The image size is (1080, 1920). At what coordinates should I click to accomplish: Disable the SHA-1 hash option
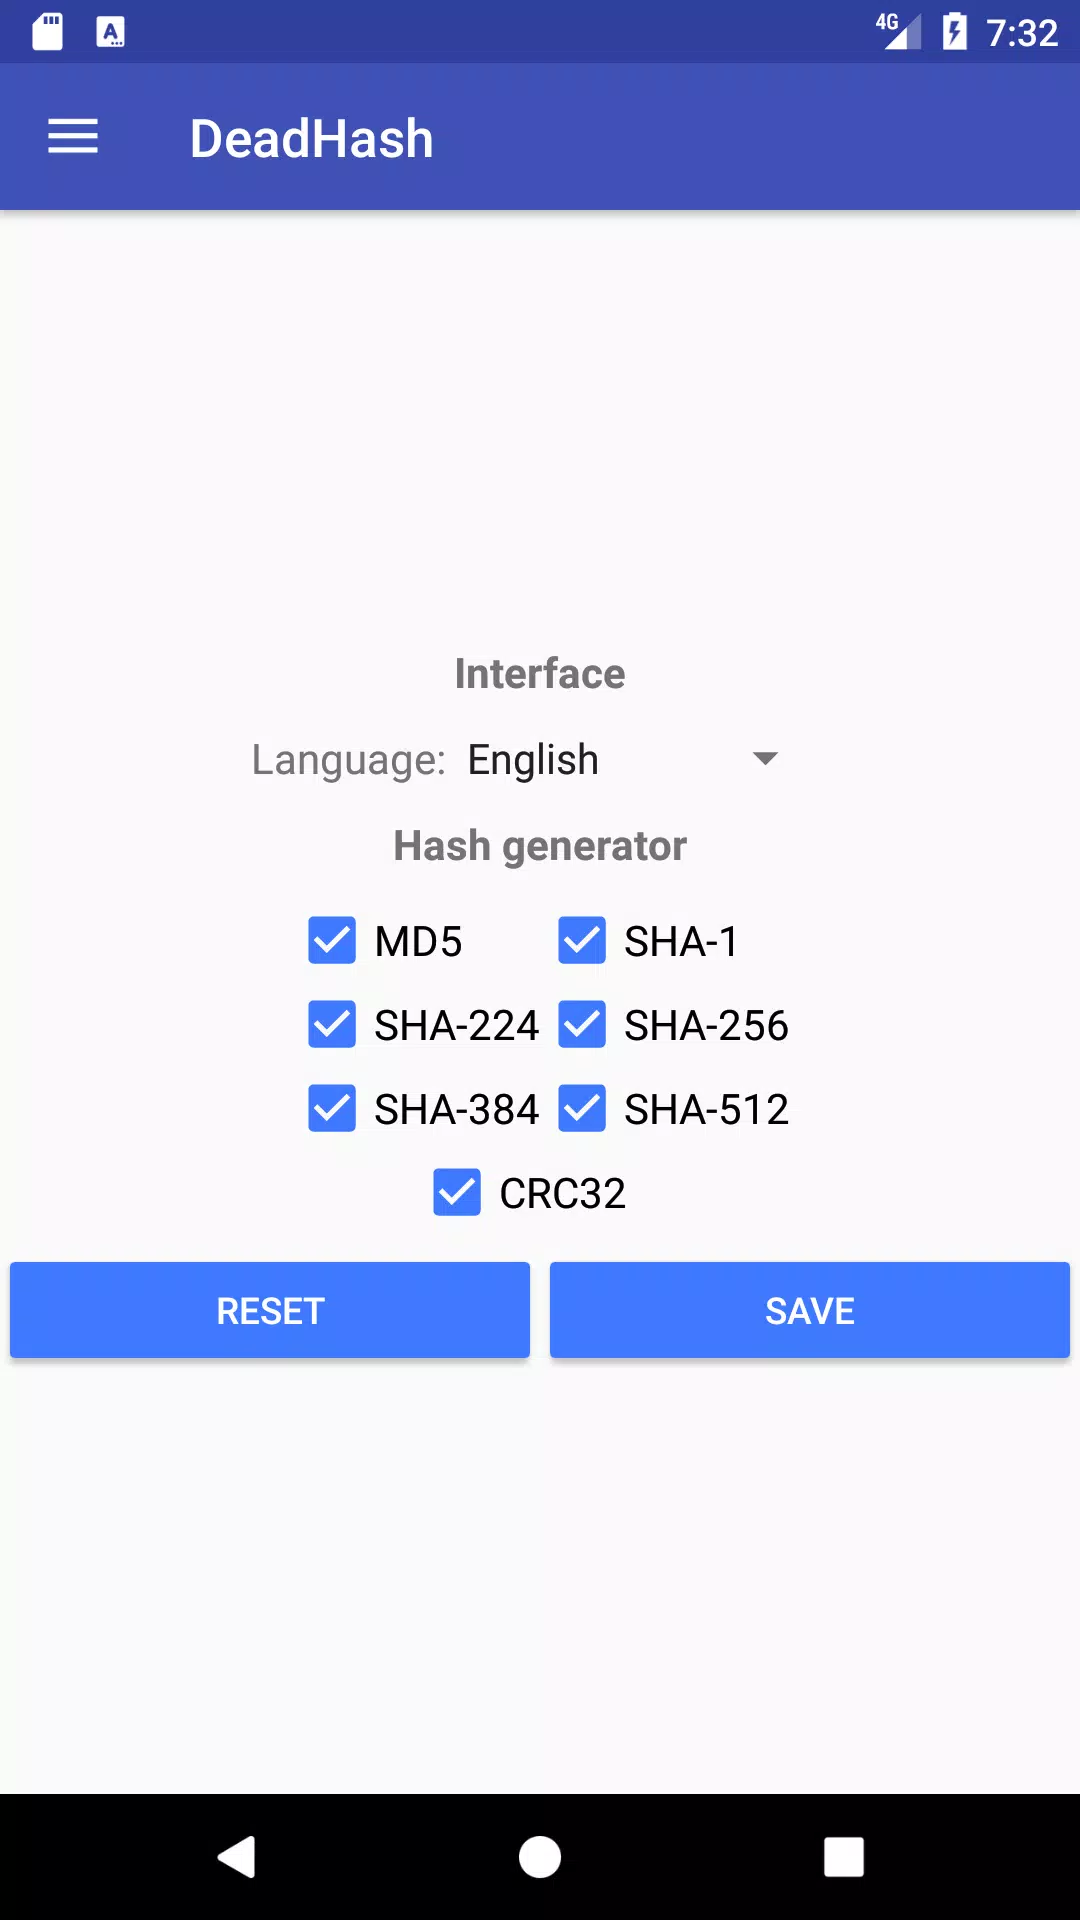[582, 940]
